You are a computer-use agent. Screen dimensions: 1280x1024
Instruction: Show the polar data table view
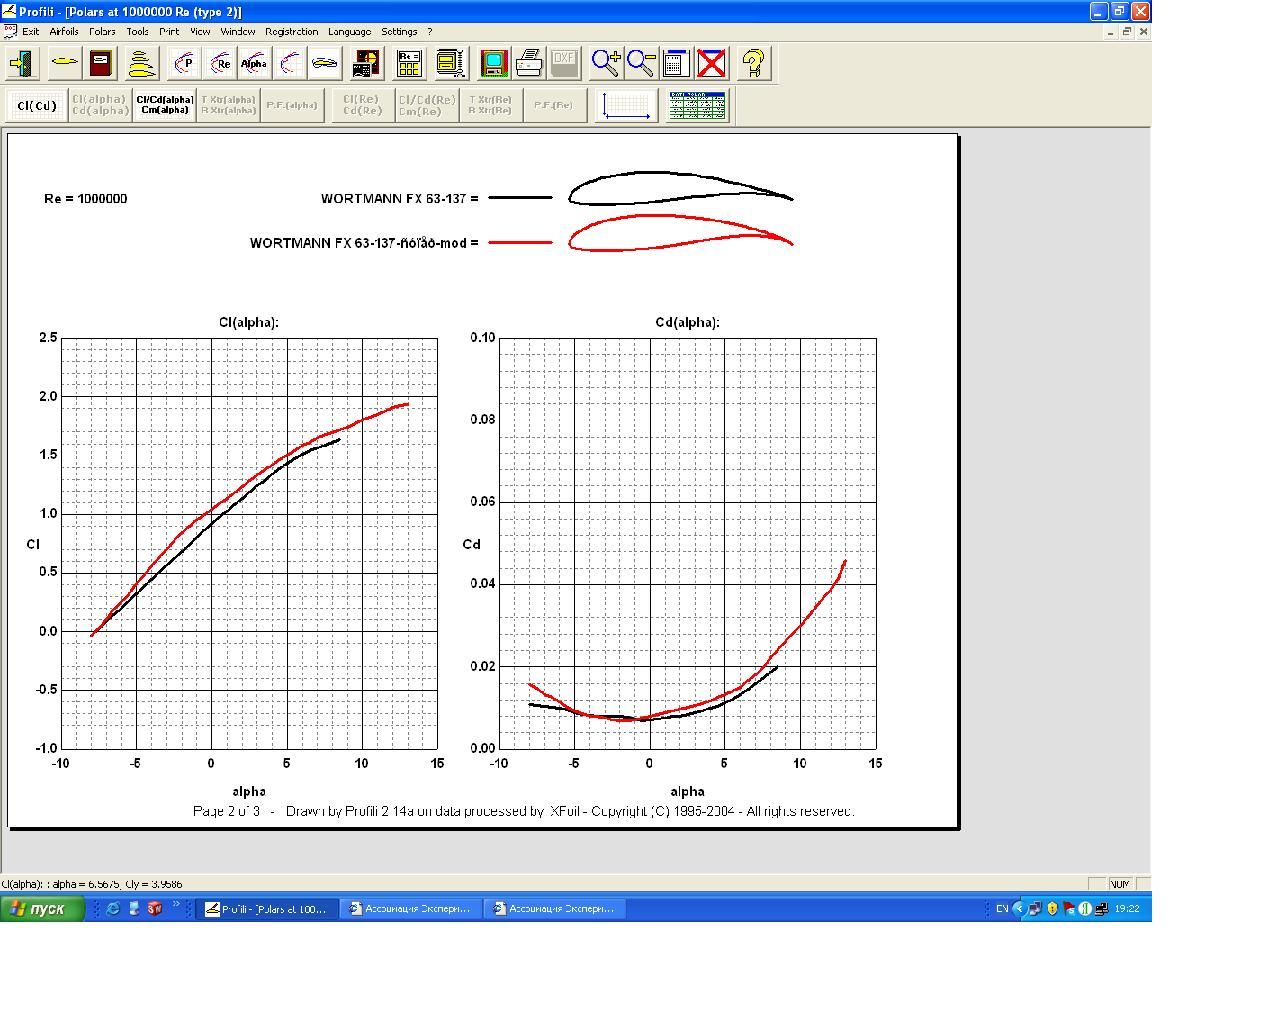(x=697, y=105)
